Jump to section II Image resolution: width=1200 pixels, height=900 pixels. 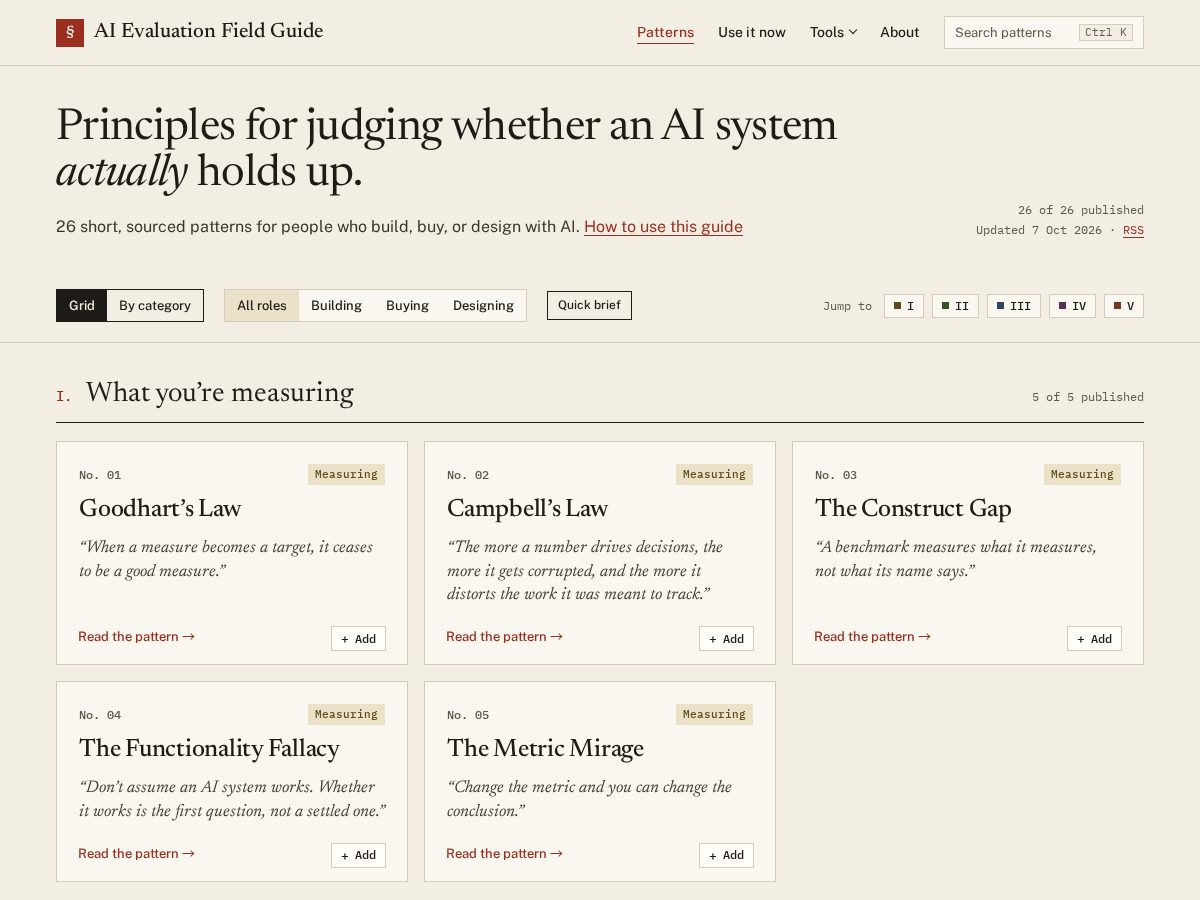pos(955,306)
